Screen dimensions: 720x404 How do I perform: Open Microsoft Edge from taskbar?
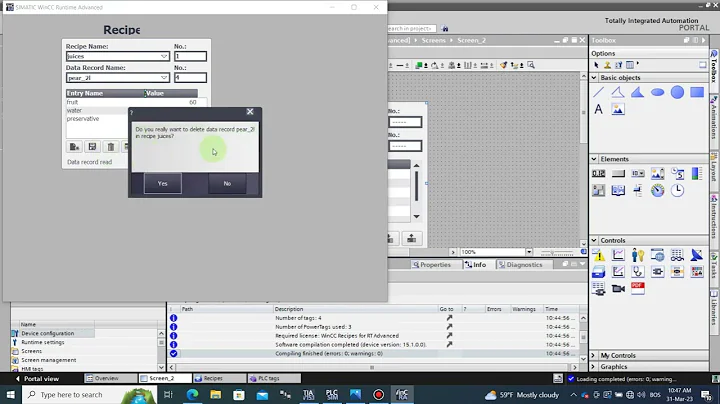pyautogui.click(x=192, y=395)
